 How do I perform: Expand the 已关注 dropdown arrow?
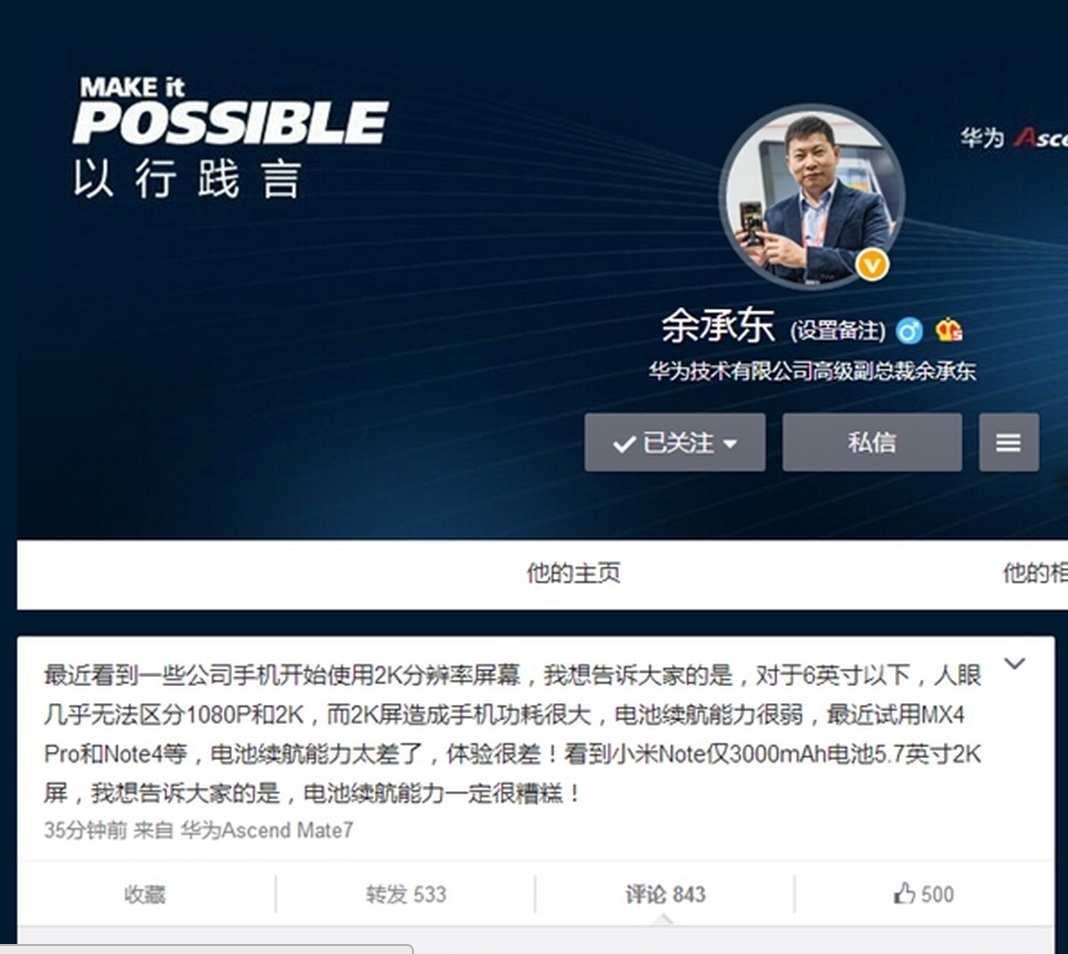729,444
